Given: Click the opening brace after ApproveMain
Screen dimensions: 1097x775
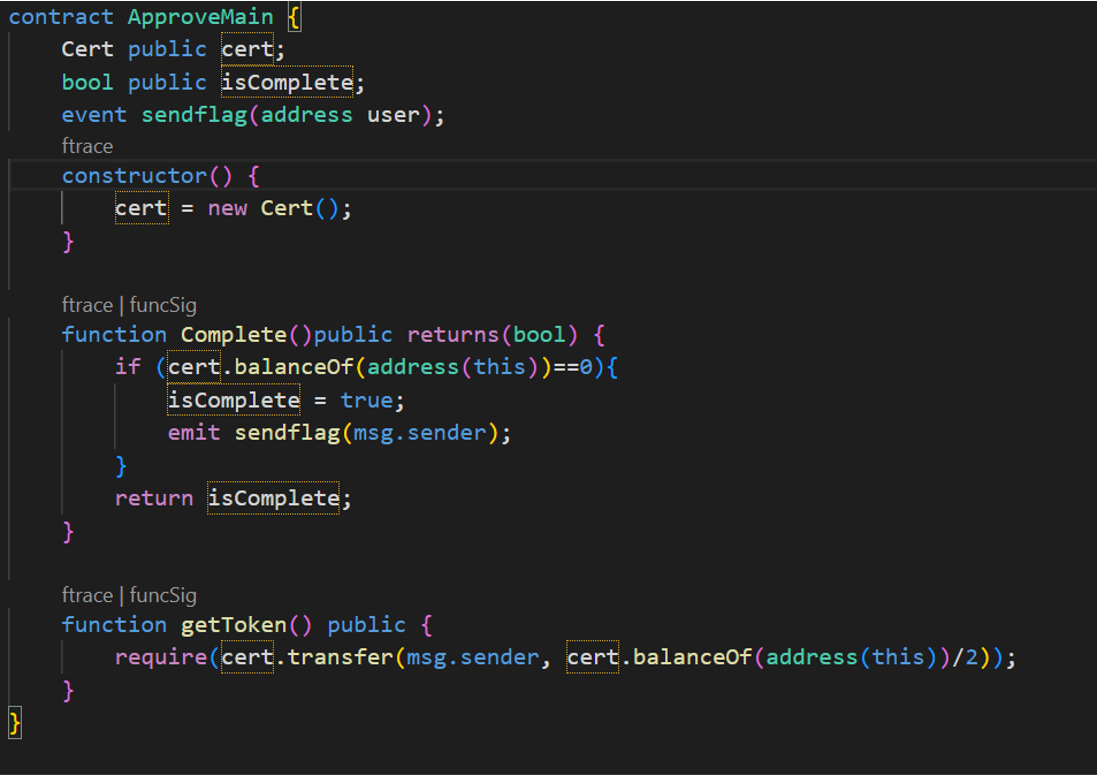Looking at the screenshot, I should [x=294, y=17].
